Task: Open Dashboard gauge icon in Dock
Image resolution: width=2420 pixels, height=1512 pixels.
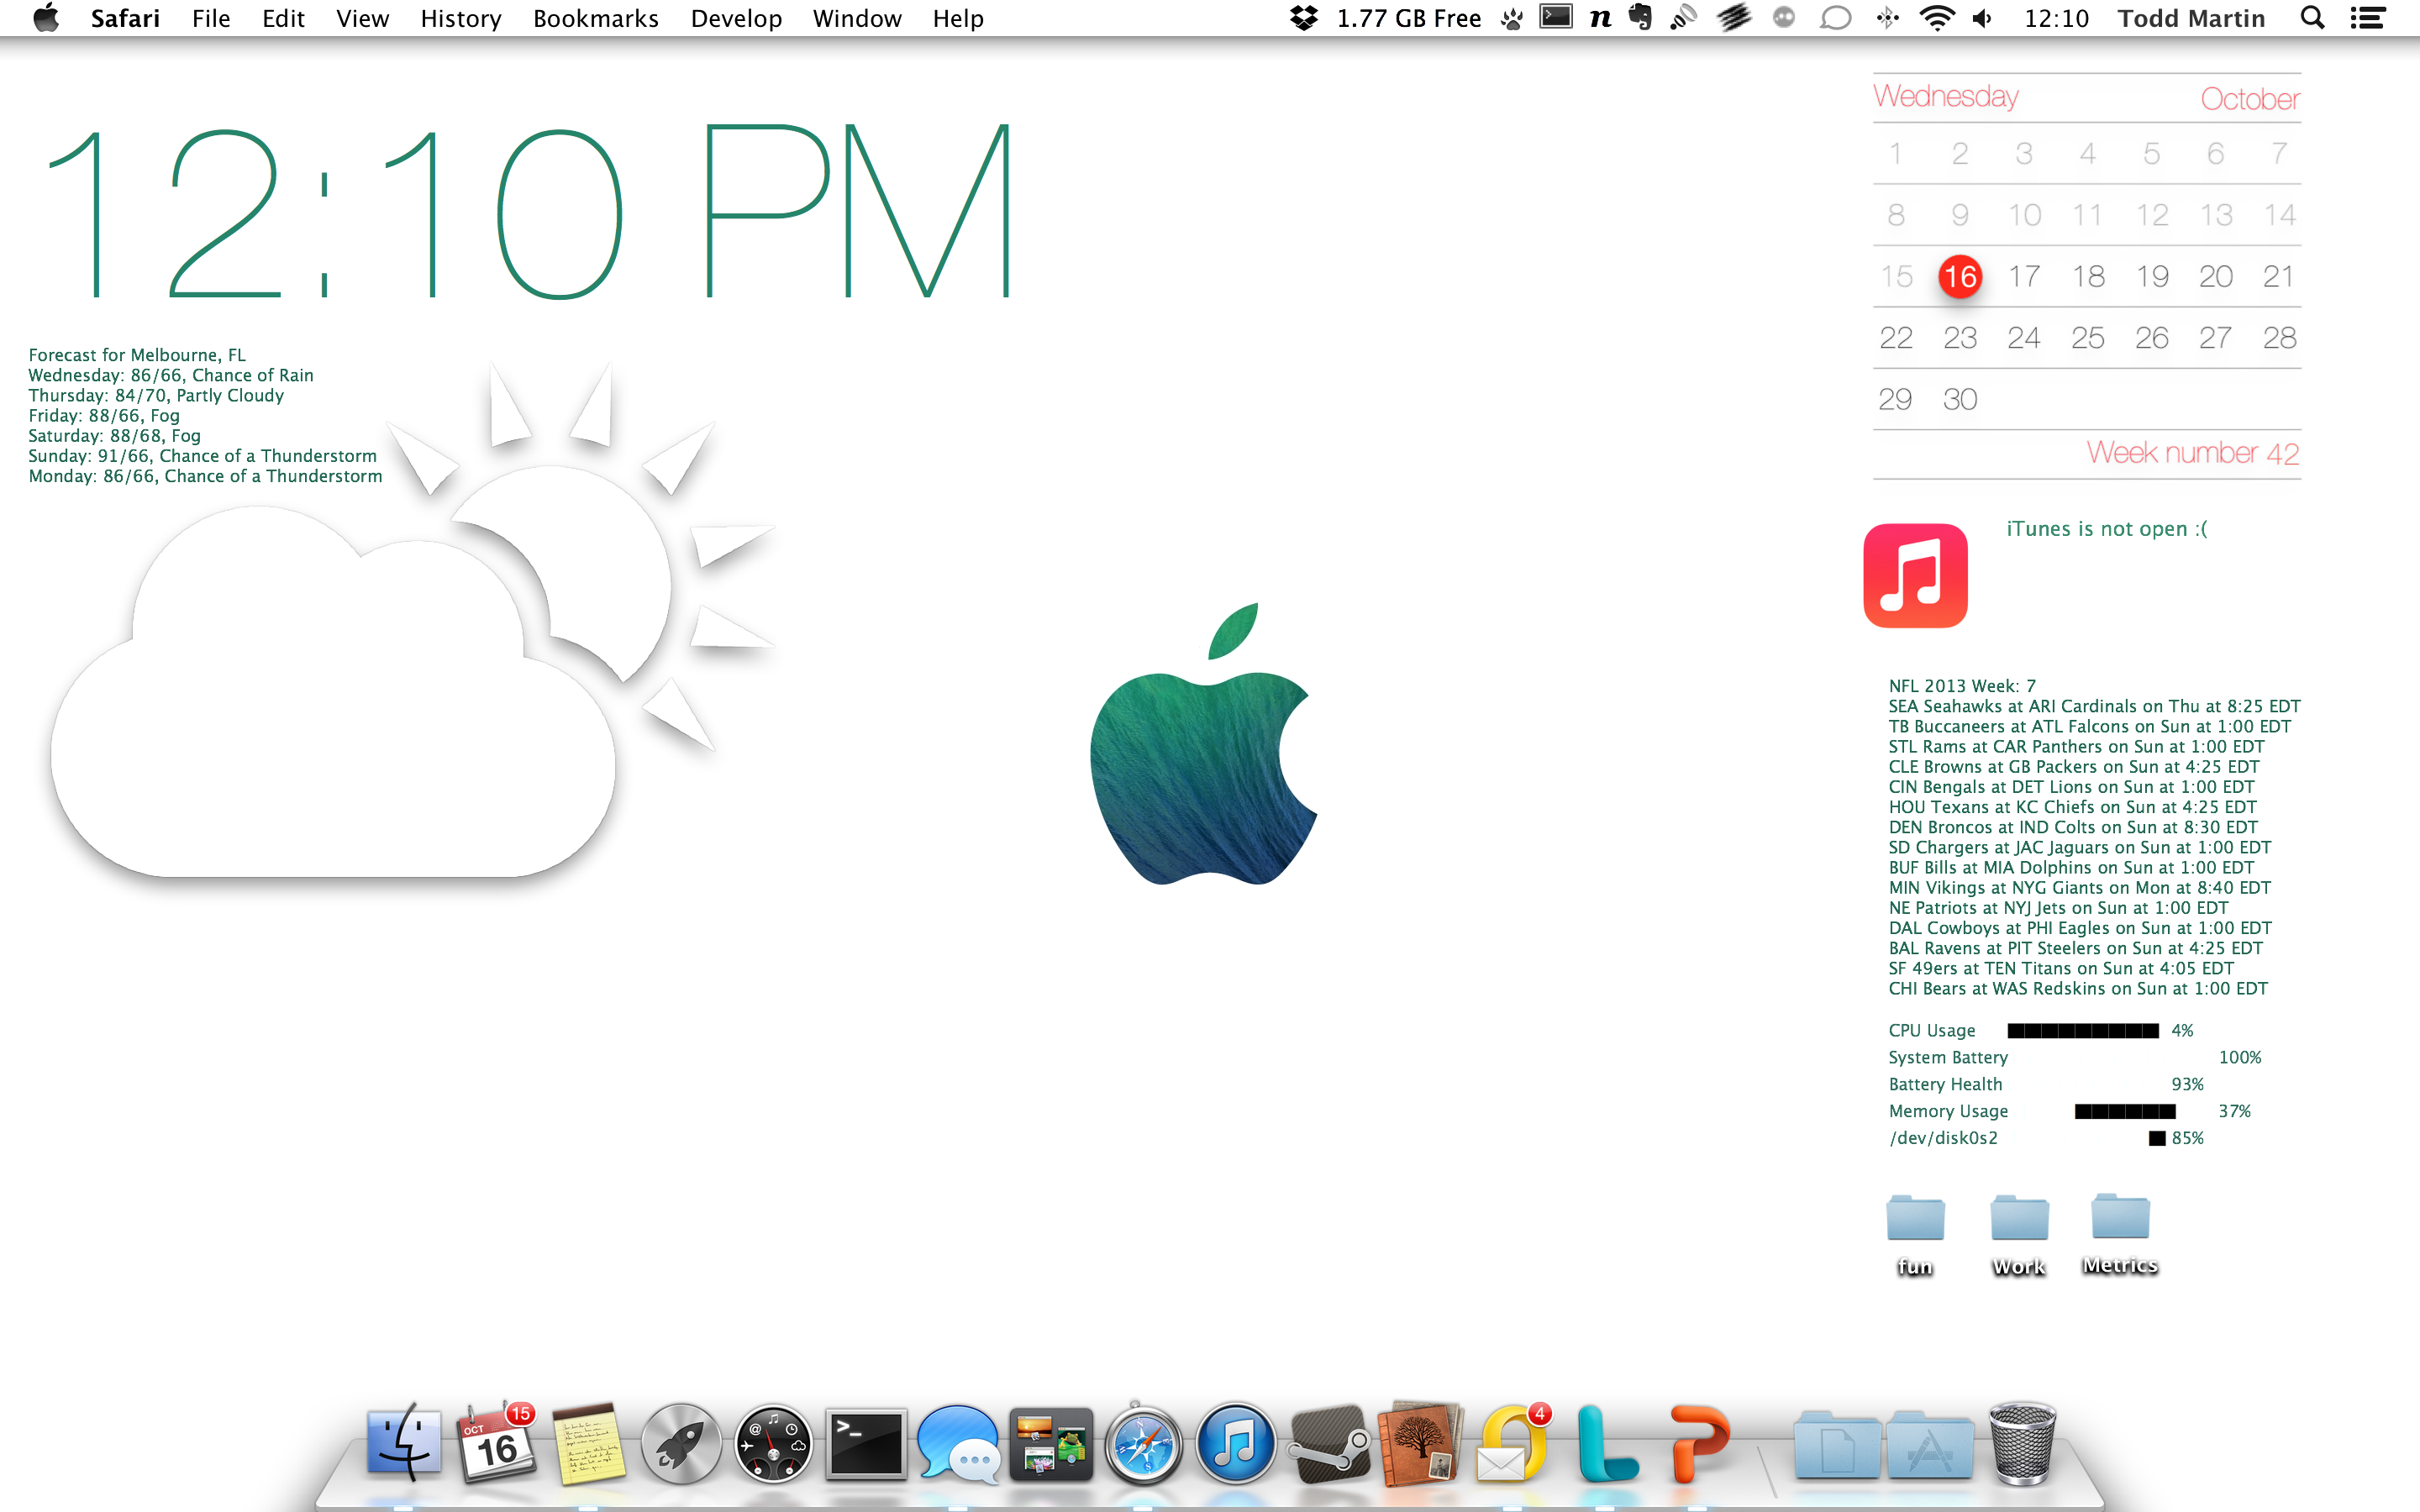Action: tap(773, 1443)
